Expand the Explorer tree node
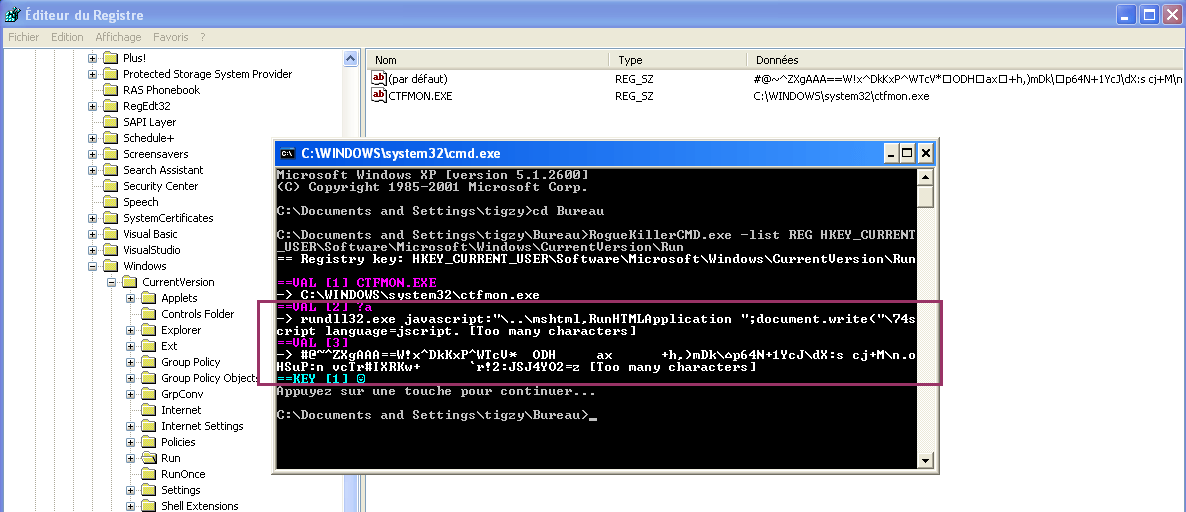This screenshot has height=512, width=1186. click(131, 330)
